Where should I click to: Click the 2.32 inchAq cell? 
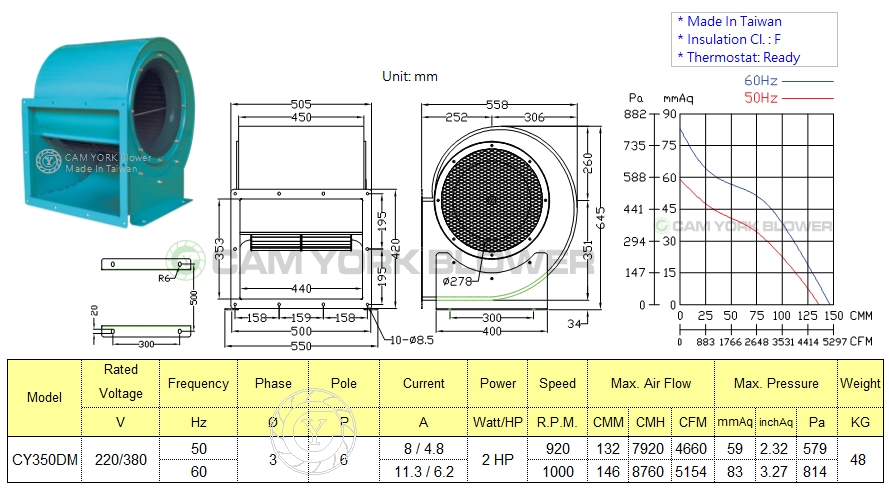(x=774, y=449)
